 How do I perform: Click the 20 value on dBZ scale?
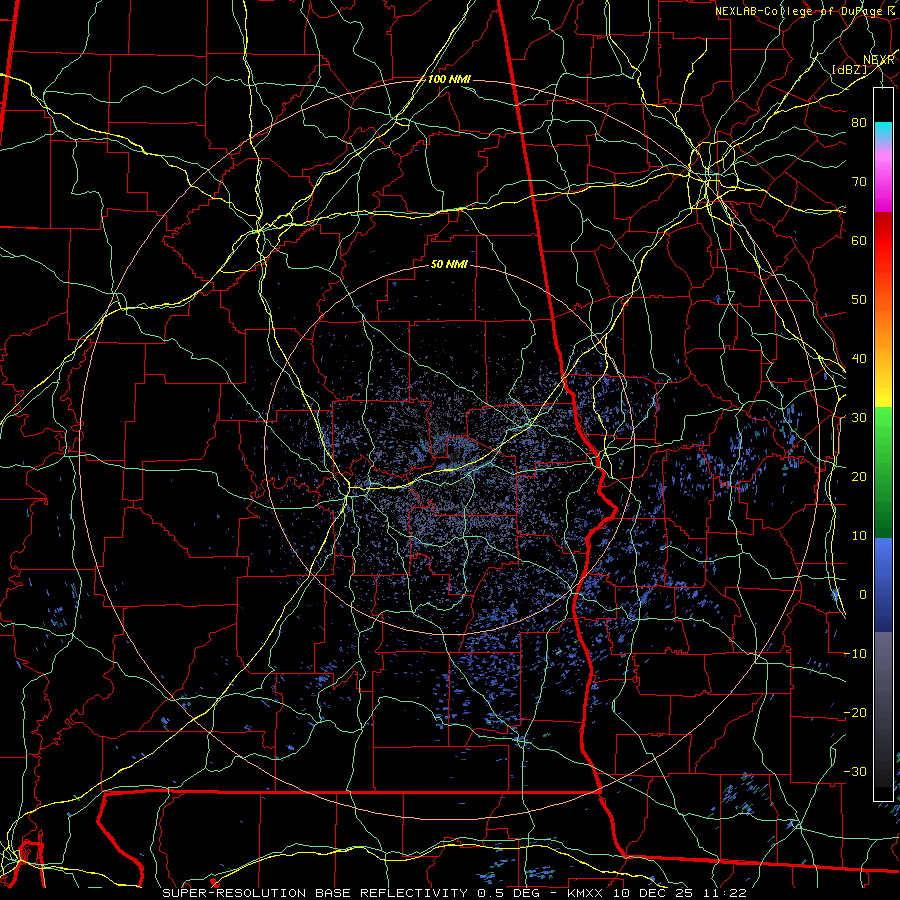pos(859,476)
